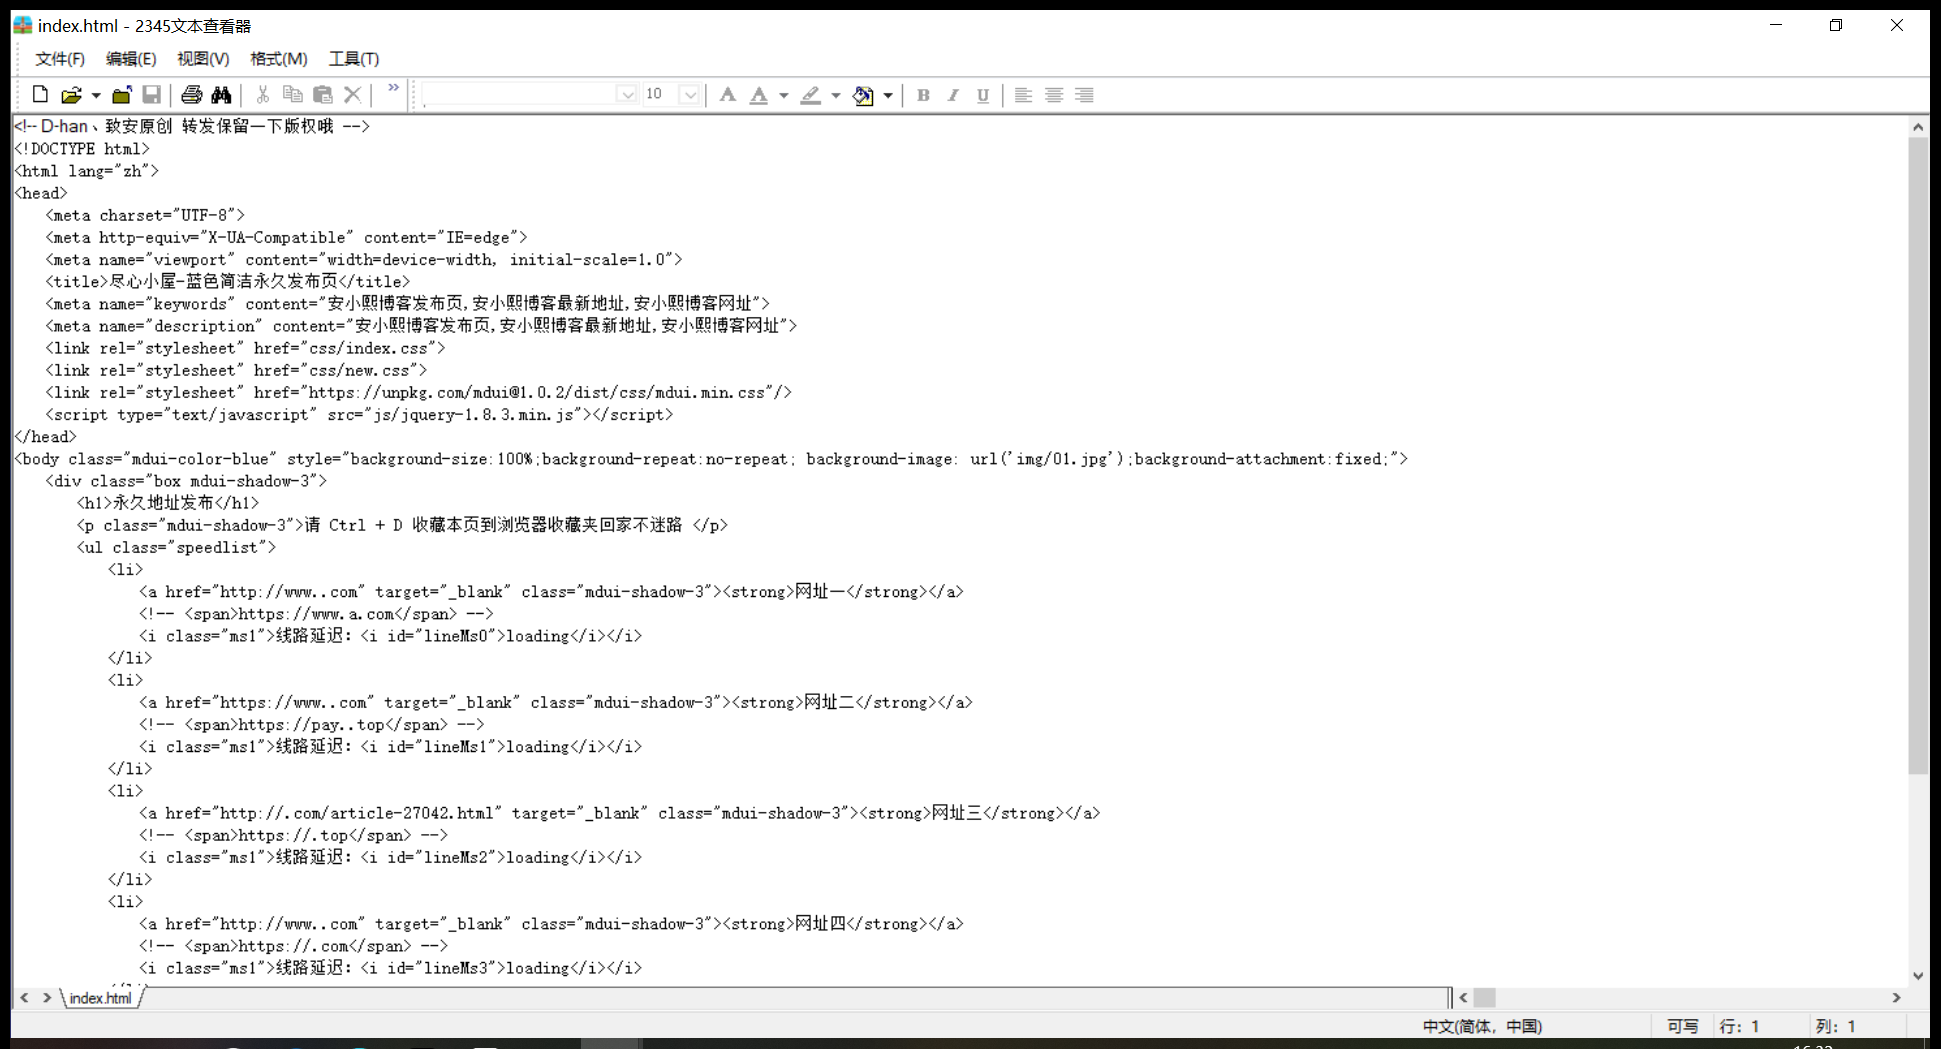Click the 列: 1 status entry
Viewport: 1941px width, 1049px height.
(1835, 1027)
